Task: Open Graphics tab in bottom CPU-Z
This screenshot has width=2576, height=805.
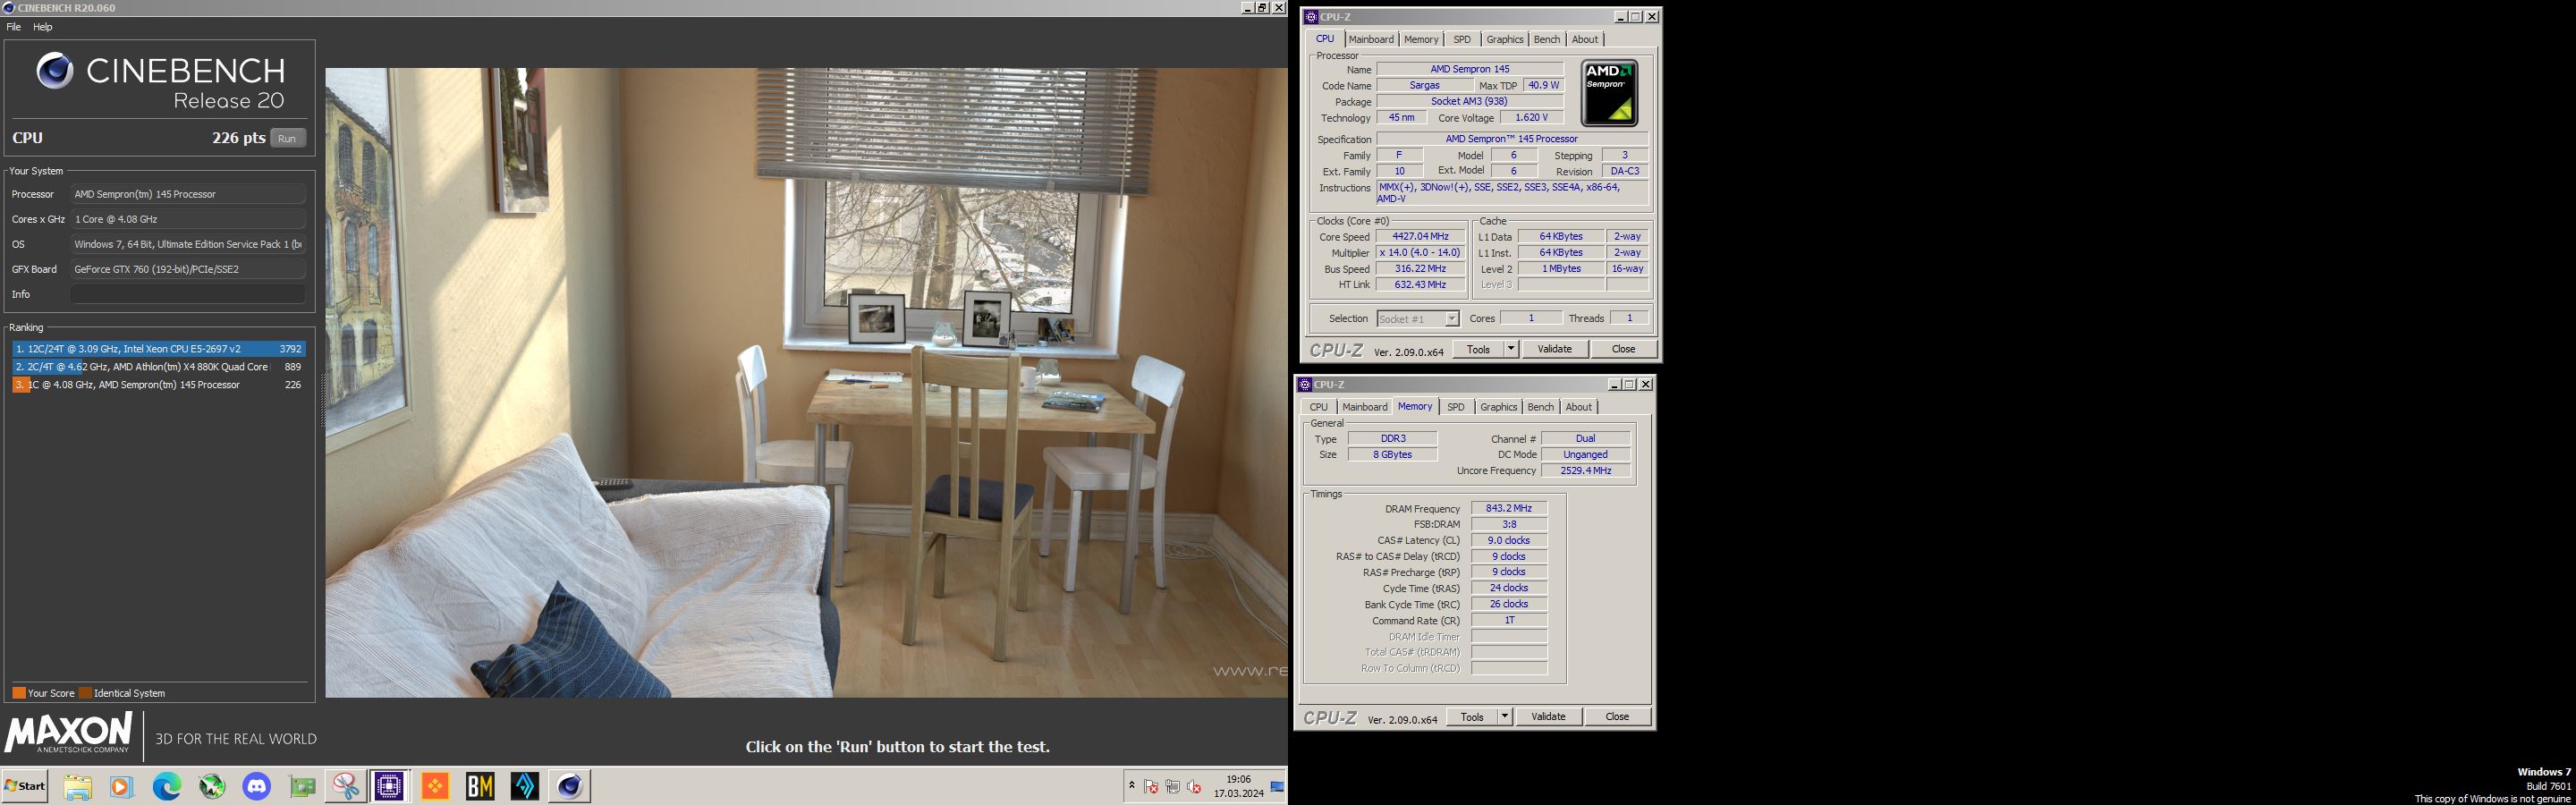Action: (1499, 407)
